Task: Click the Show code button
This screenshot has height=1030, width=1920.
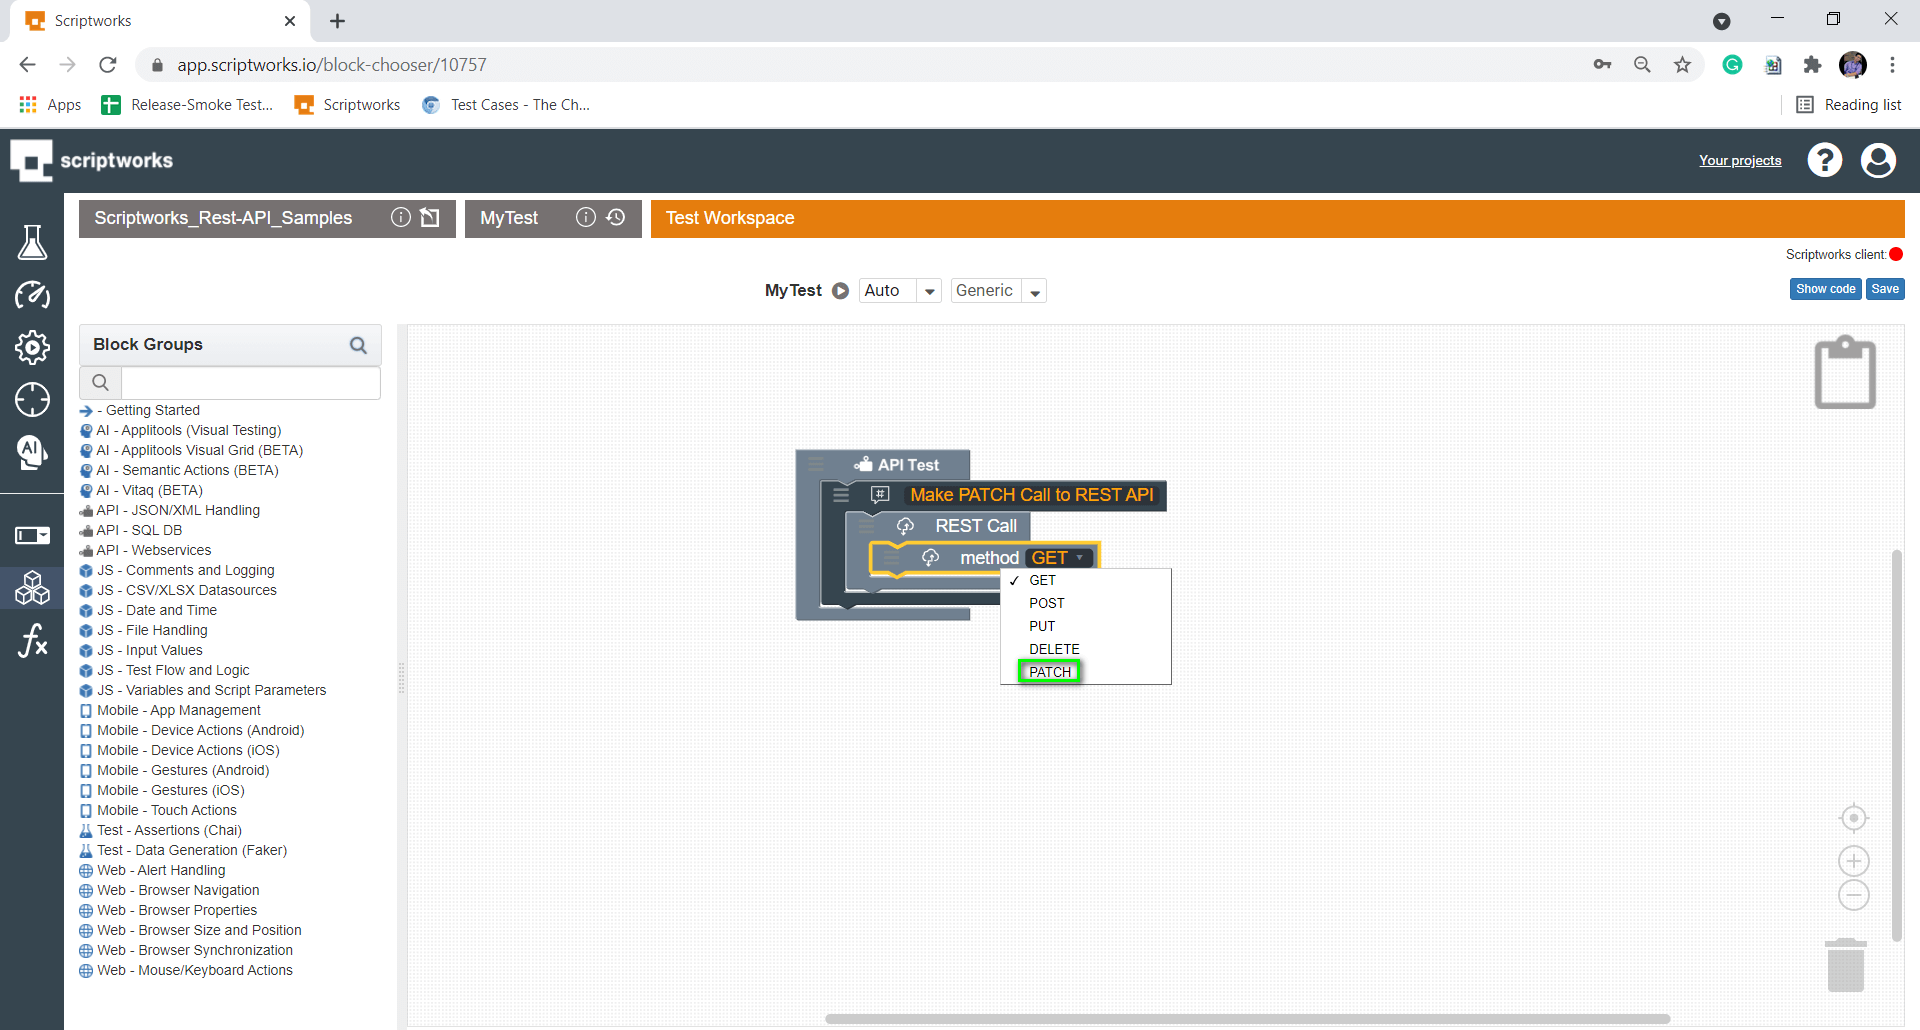Action: pyautogui.click(x=1824, y=288)
